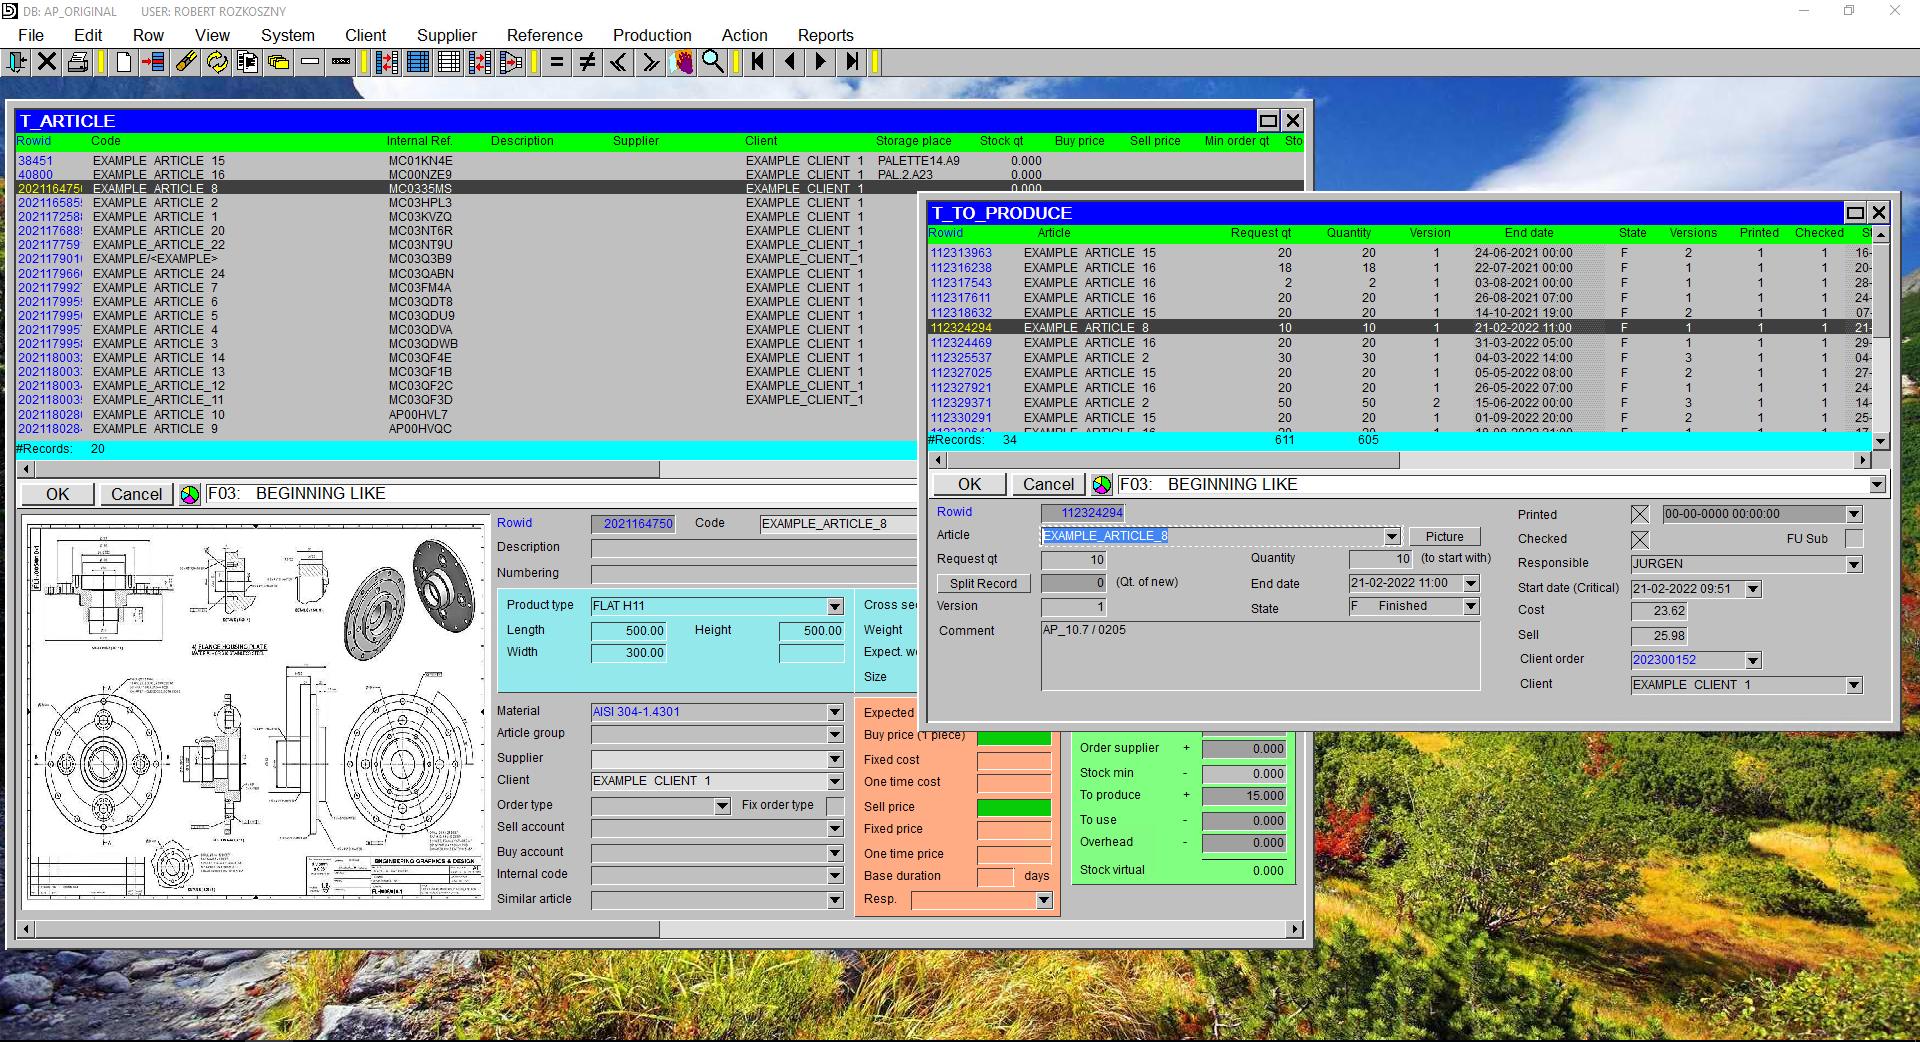
Task: Click the search magnifier toolbar icon
Action: [x=713, y=62]
